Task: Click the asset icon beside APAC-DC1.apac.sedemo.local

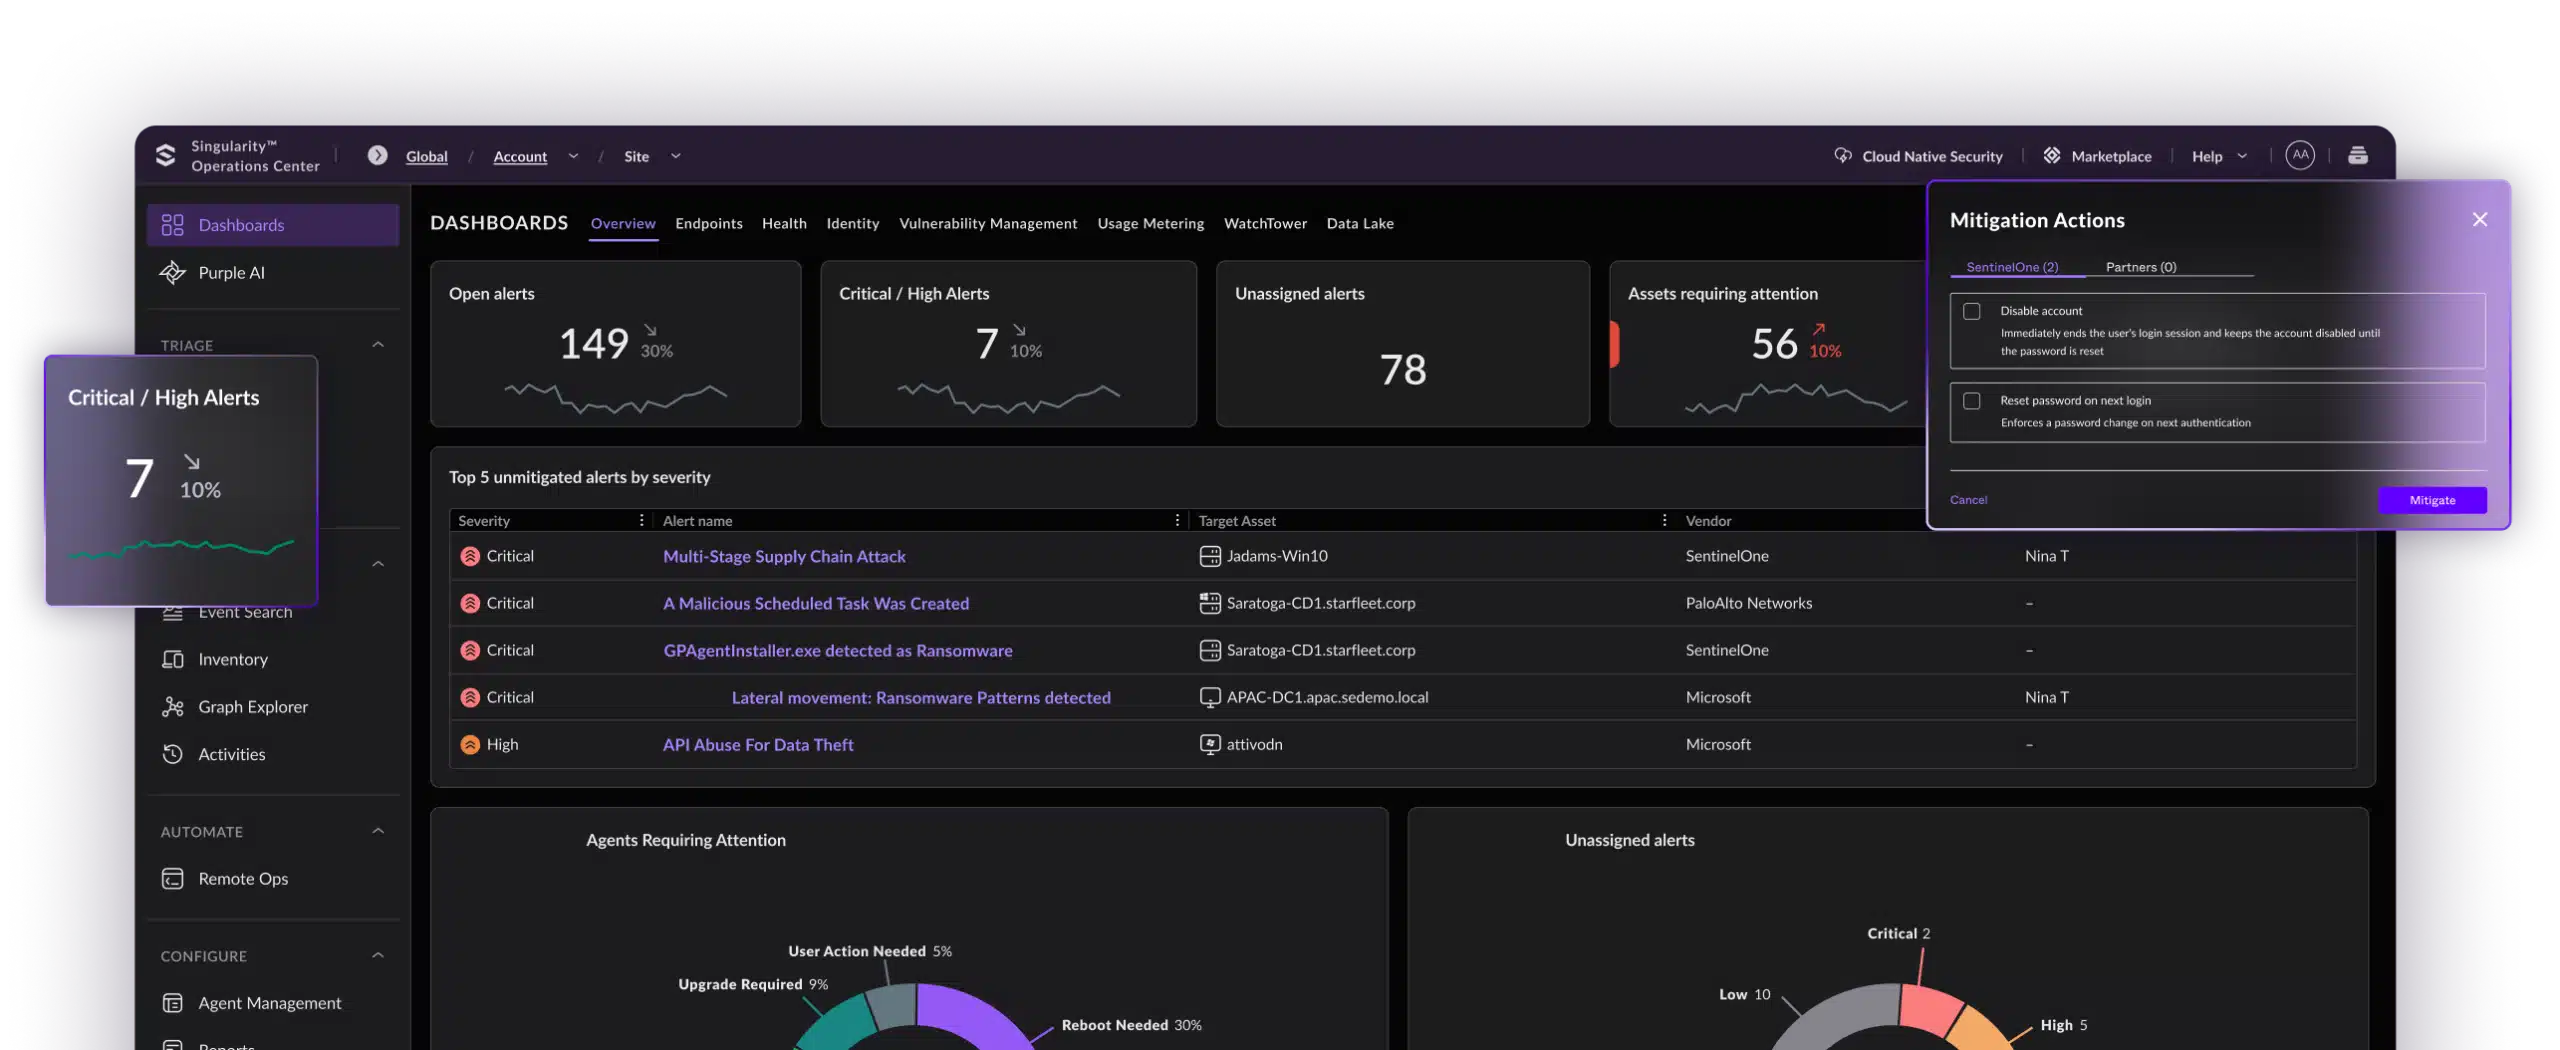Action: point(1210,697)
